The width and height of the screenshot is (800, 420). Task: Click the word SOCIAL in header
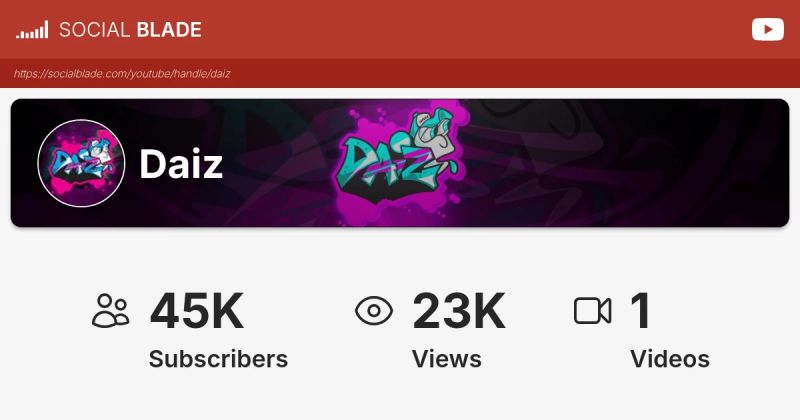[95, 30]
